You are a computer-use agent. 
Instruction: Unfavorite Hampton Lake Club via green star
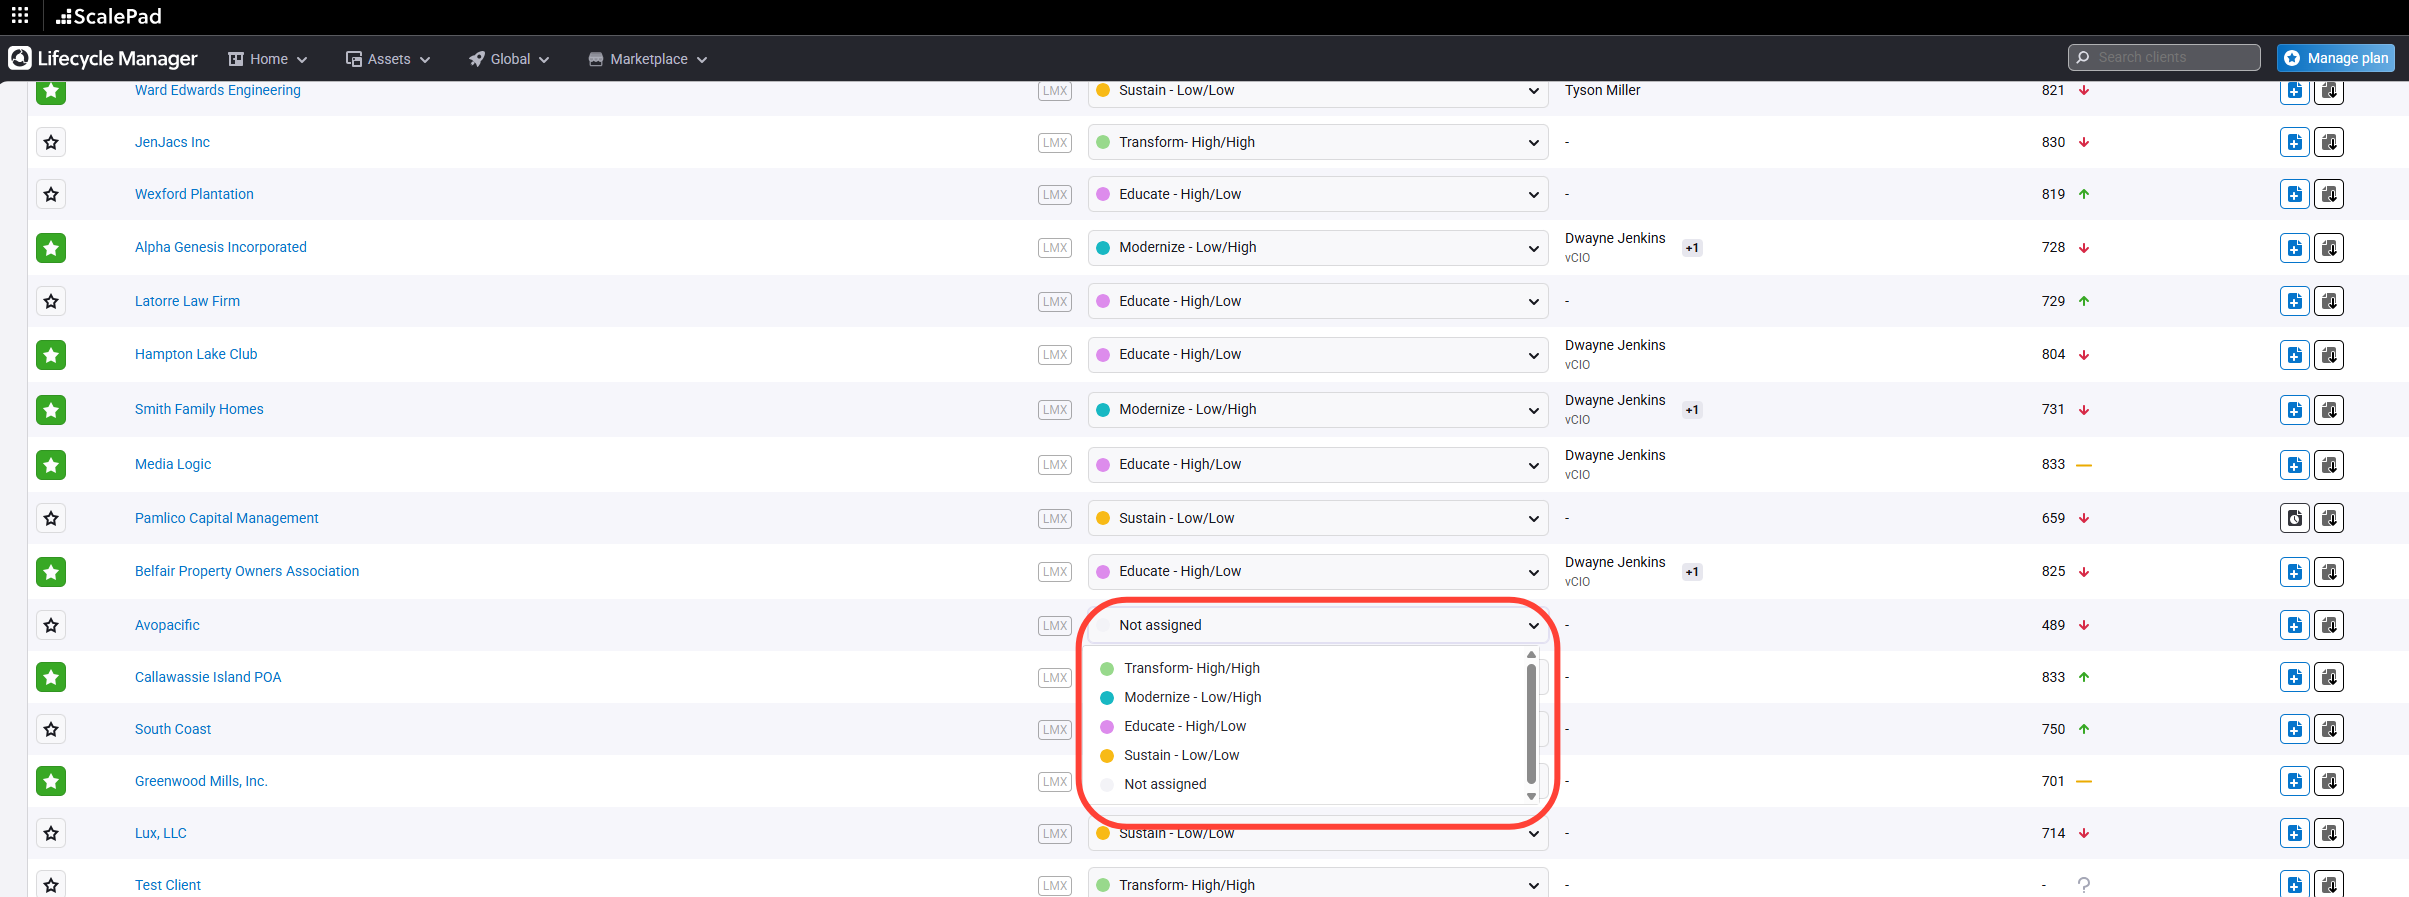click(51, 355)
